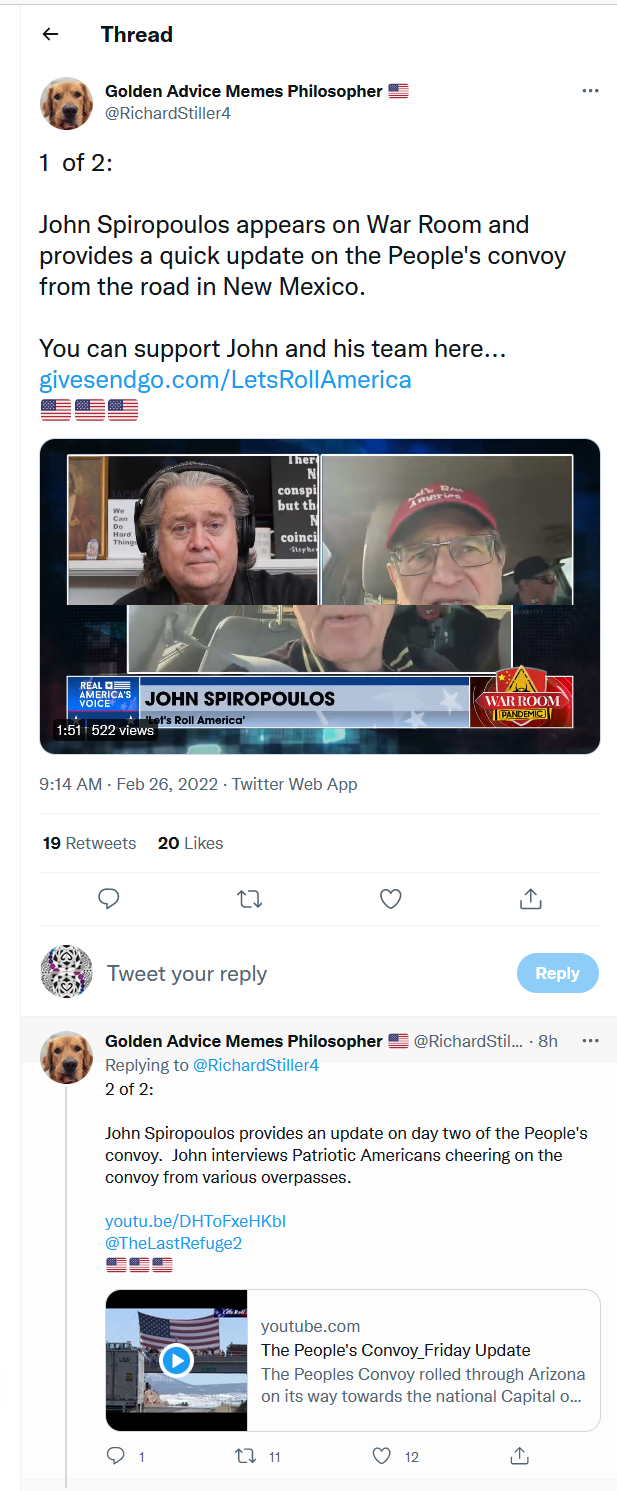This screenshot has height=1491, width=617.
Task: Go back using the Thread arrow
Action: click(x=50, y=34)
